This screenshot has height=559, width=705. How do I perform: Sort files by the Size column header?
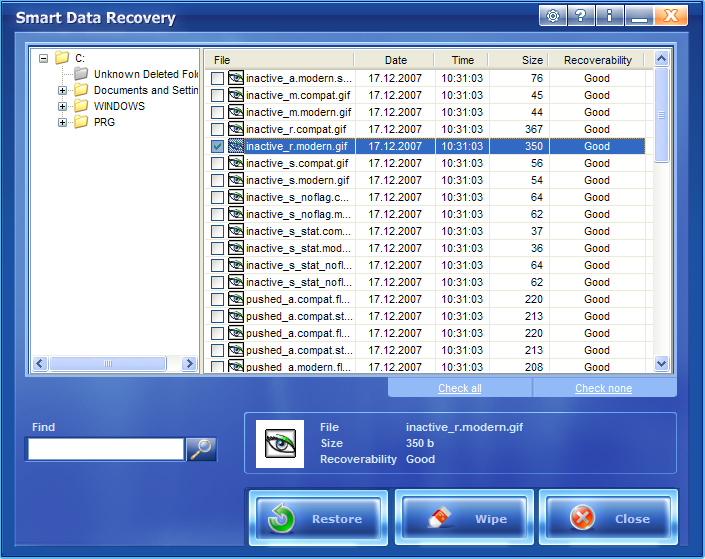pos(518,60)
